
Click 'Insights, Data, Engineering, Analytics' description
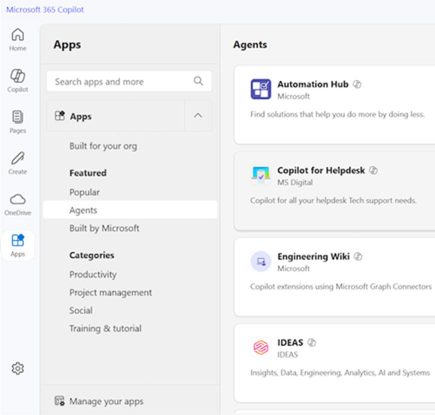click(x=340, y=372)
